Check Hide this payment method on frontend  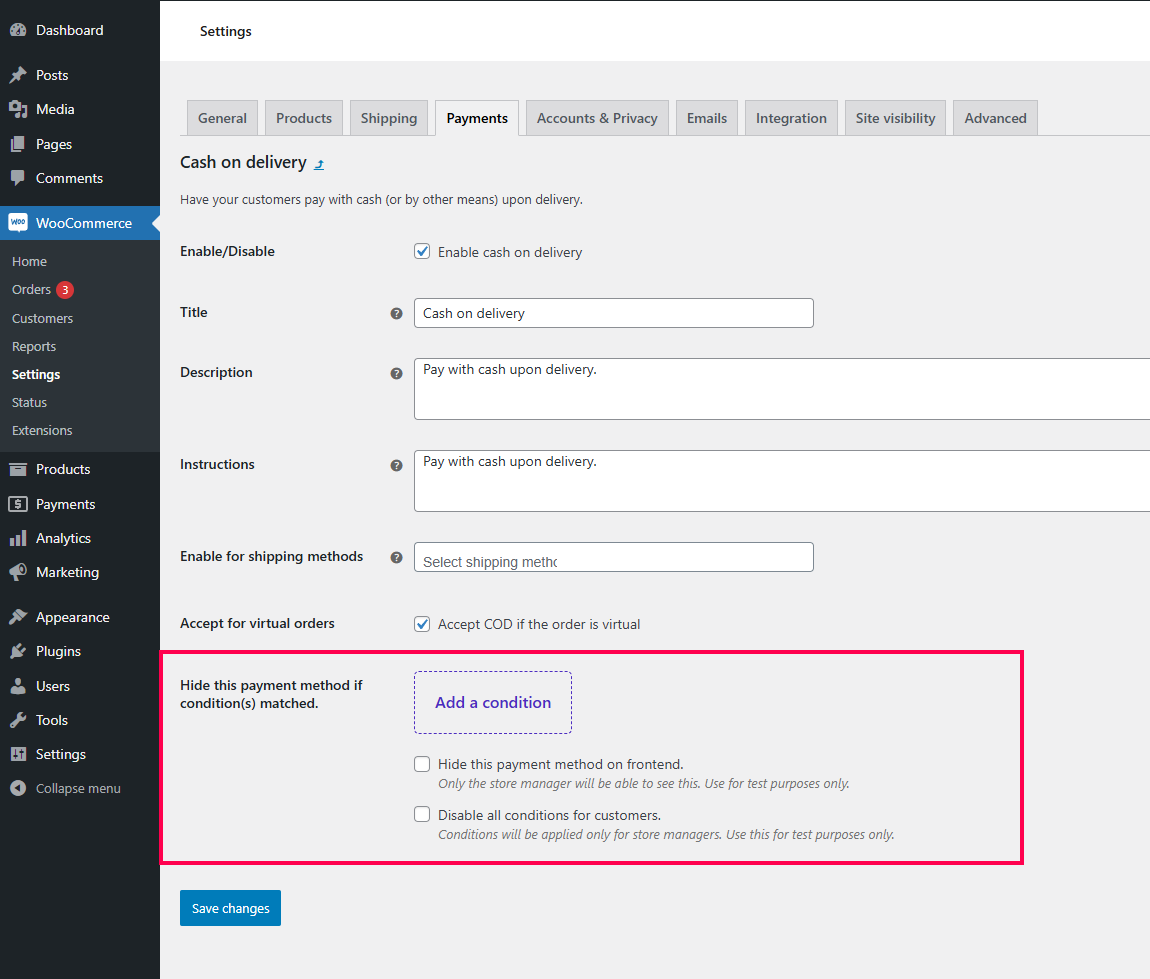(x=422, y=764)
